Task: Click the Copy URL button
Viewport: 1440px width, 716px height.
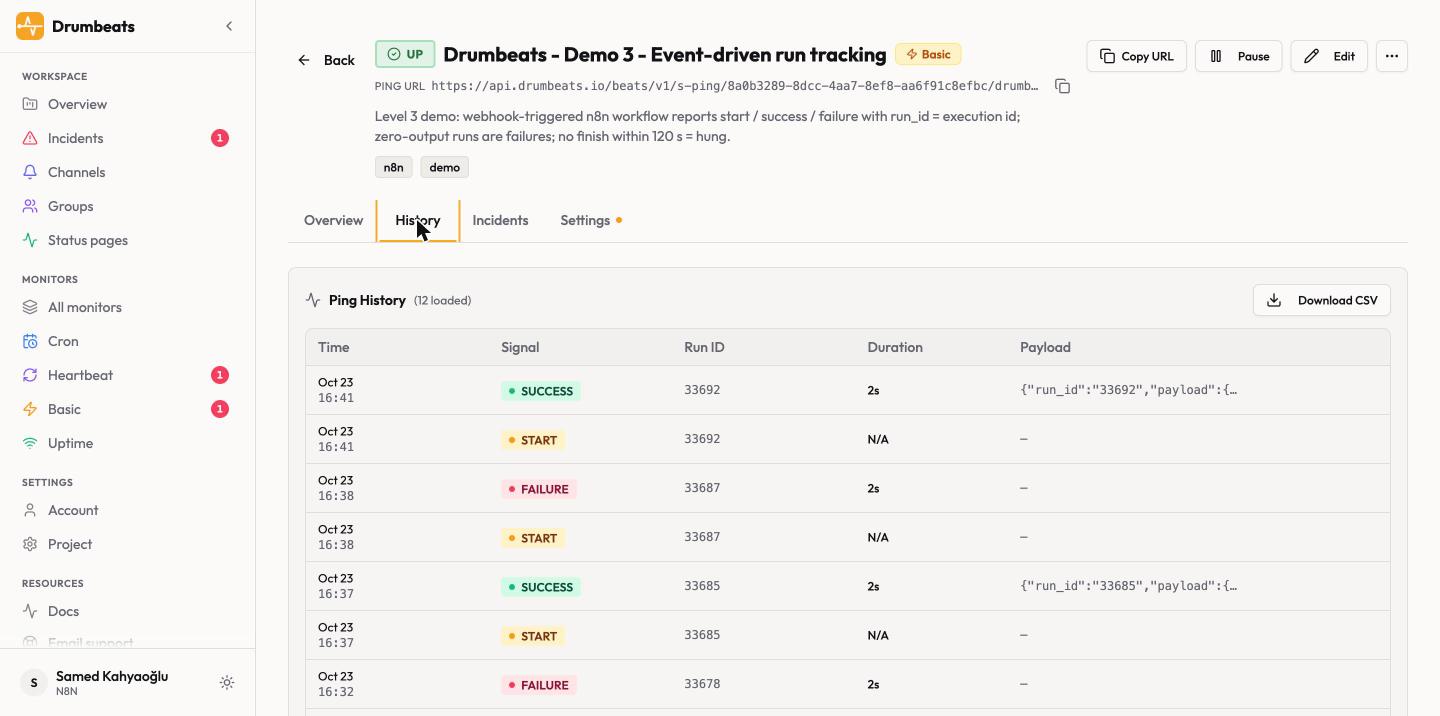Action: 1137,56
